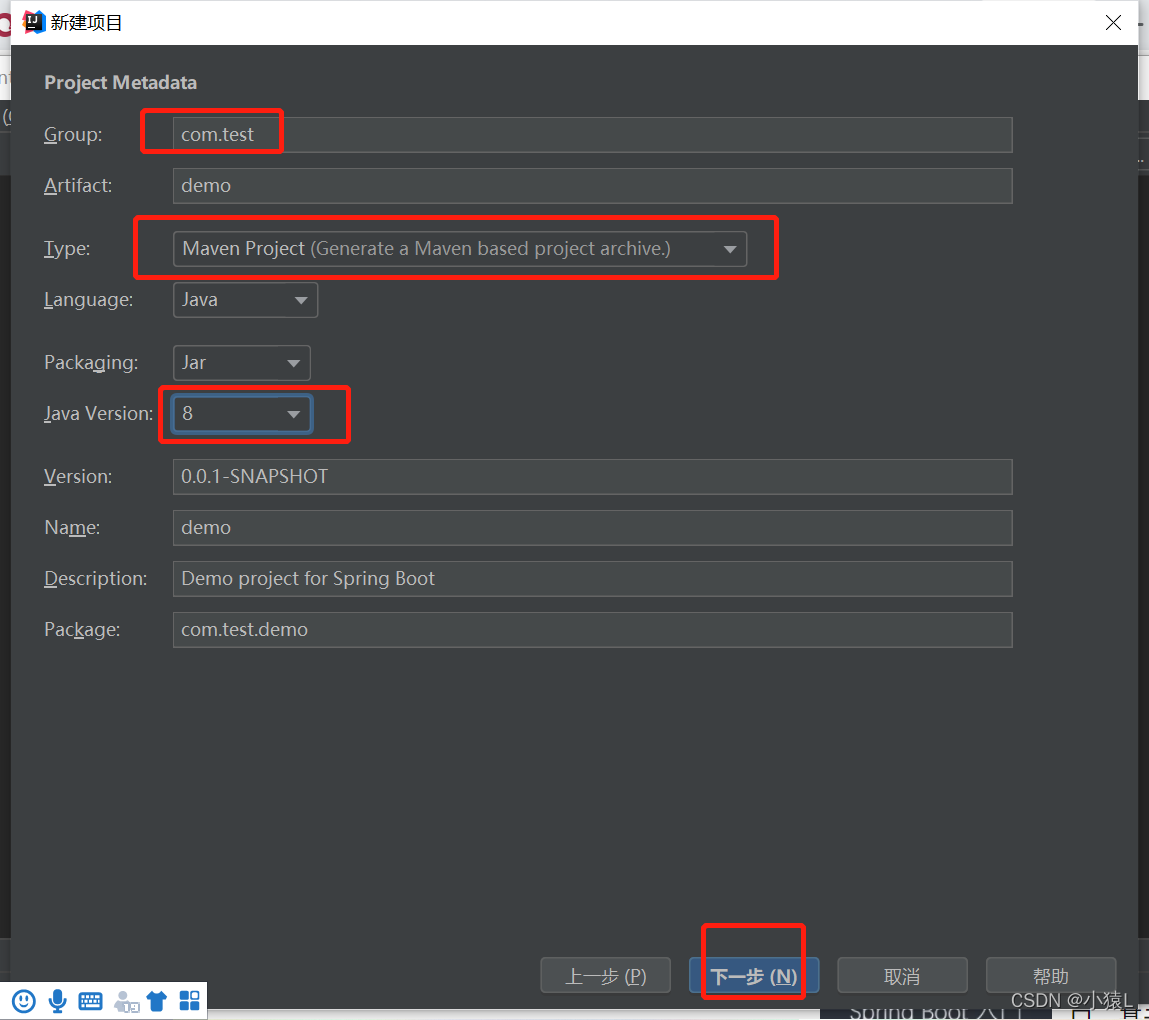1149x1020 pixels.
Task: Click the Packaging label text
Action: click(x=91, y=363)
